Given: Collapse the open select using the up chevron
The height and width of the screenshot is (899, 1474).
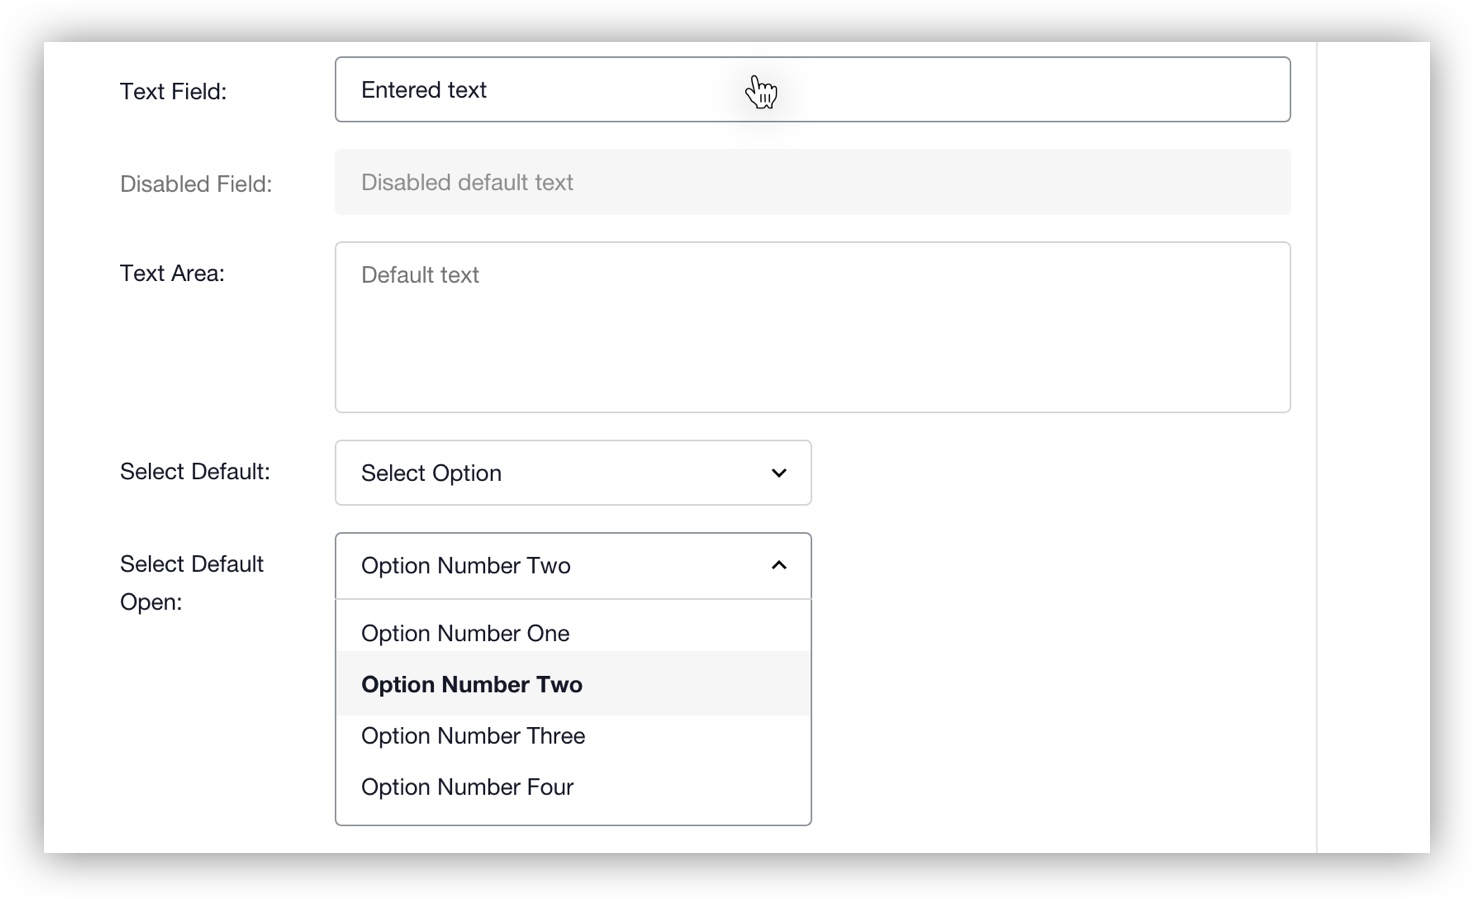Looking at the screenshot, I should tap(779, 566).
